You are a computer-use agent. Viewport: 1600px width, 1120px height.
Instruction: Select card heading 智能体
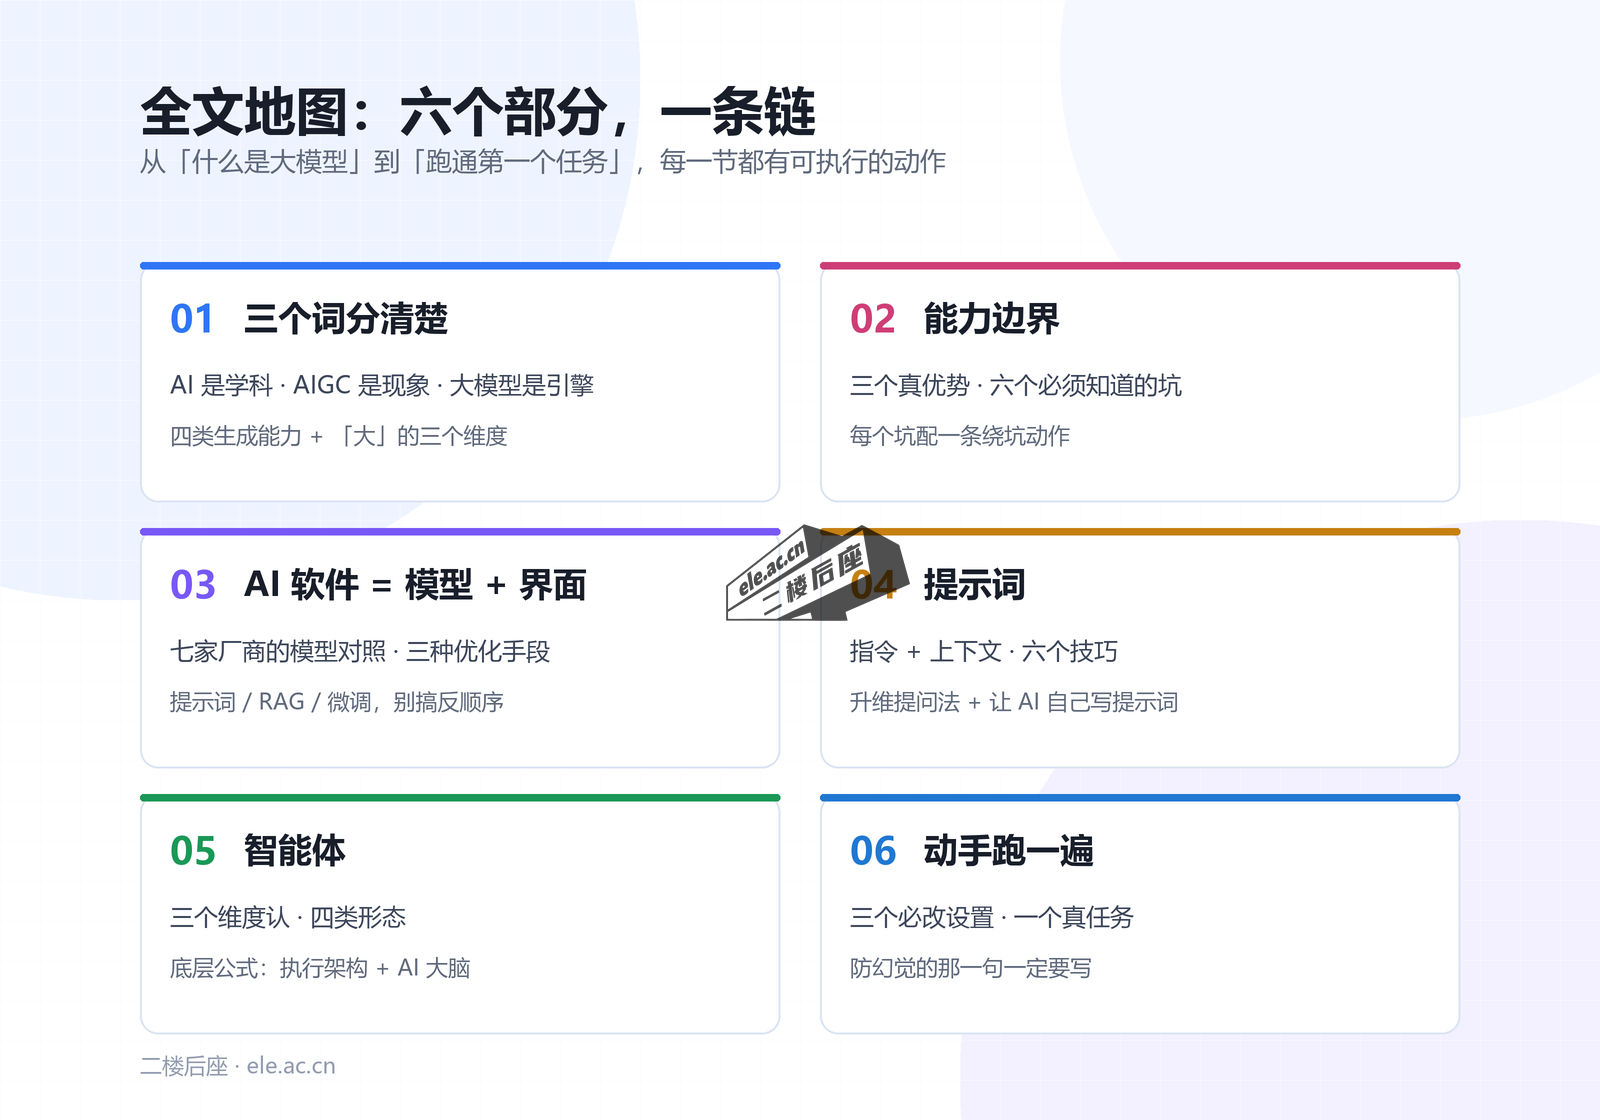click(295, 851)
